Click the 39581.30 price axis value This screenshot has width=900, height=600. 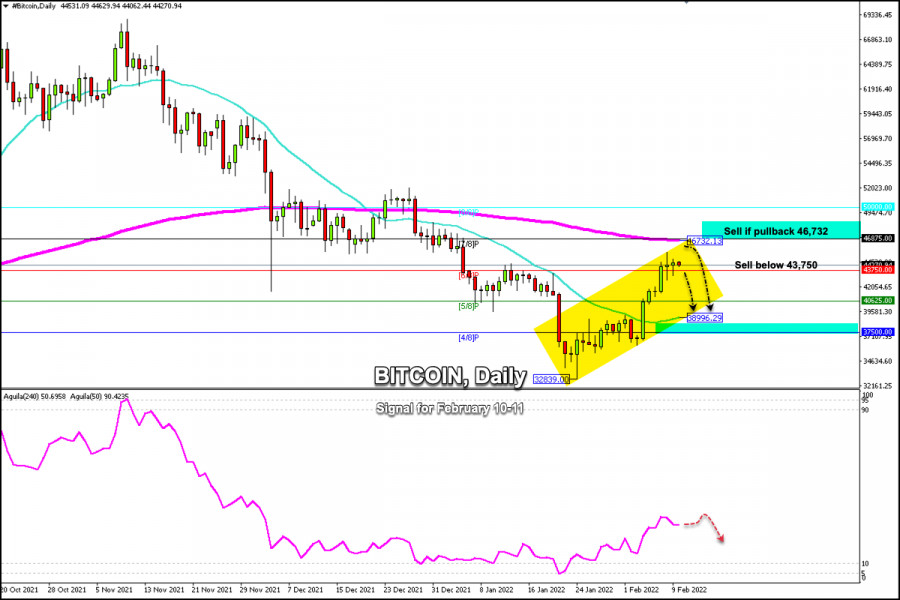pyautogui.click(x=878, y=311)
